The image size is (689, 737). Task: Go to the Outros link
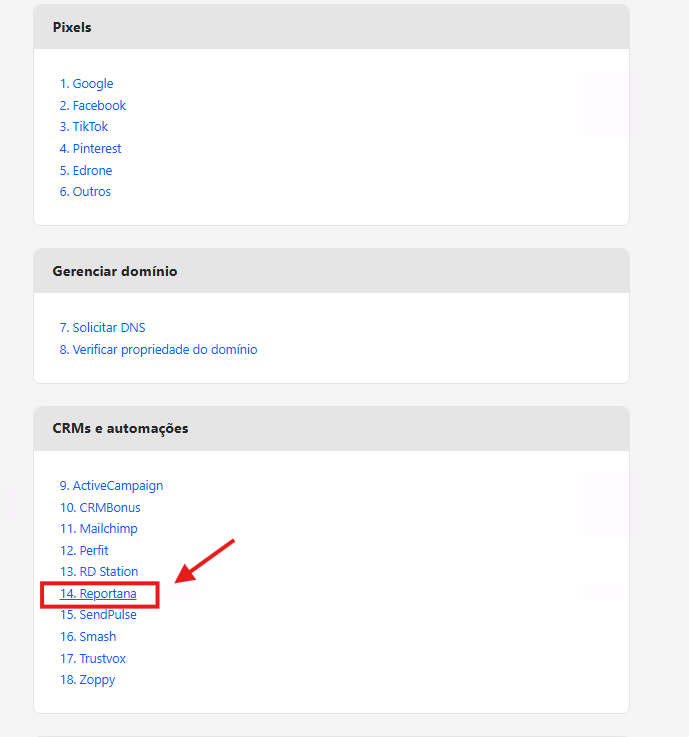click(x=85, y=192)
